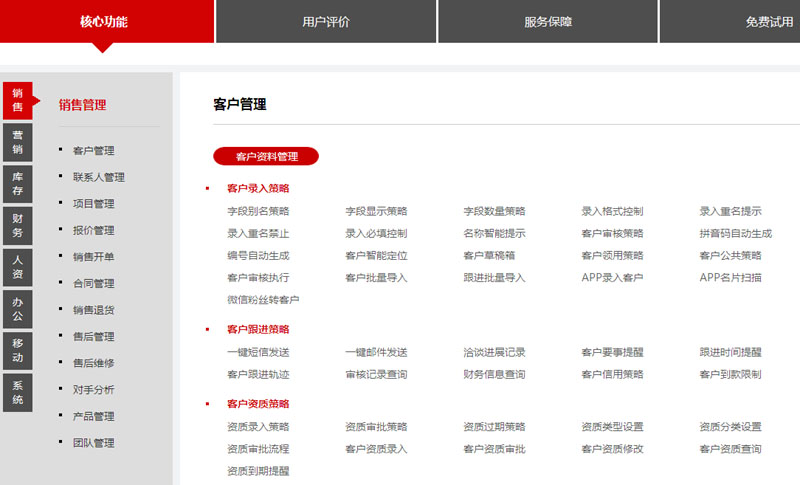Open 对手分析 in the sales list
This screenshot has height=485, width=800.
point(93,389)
